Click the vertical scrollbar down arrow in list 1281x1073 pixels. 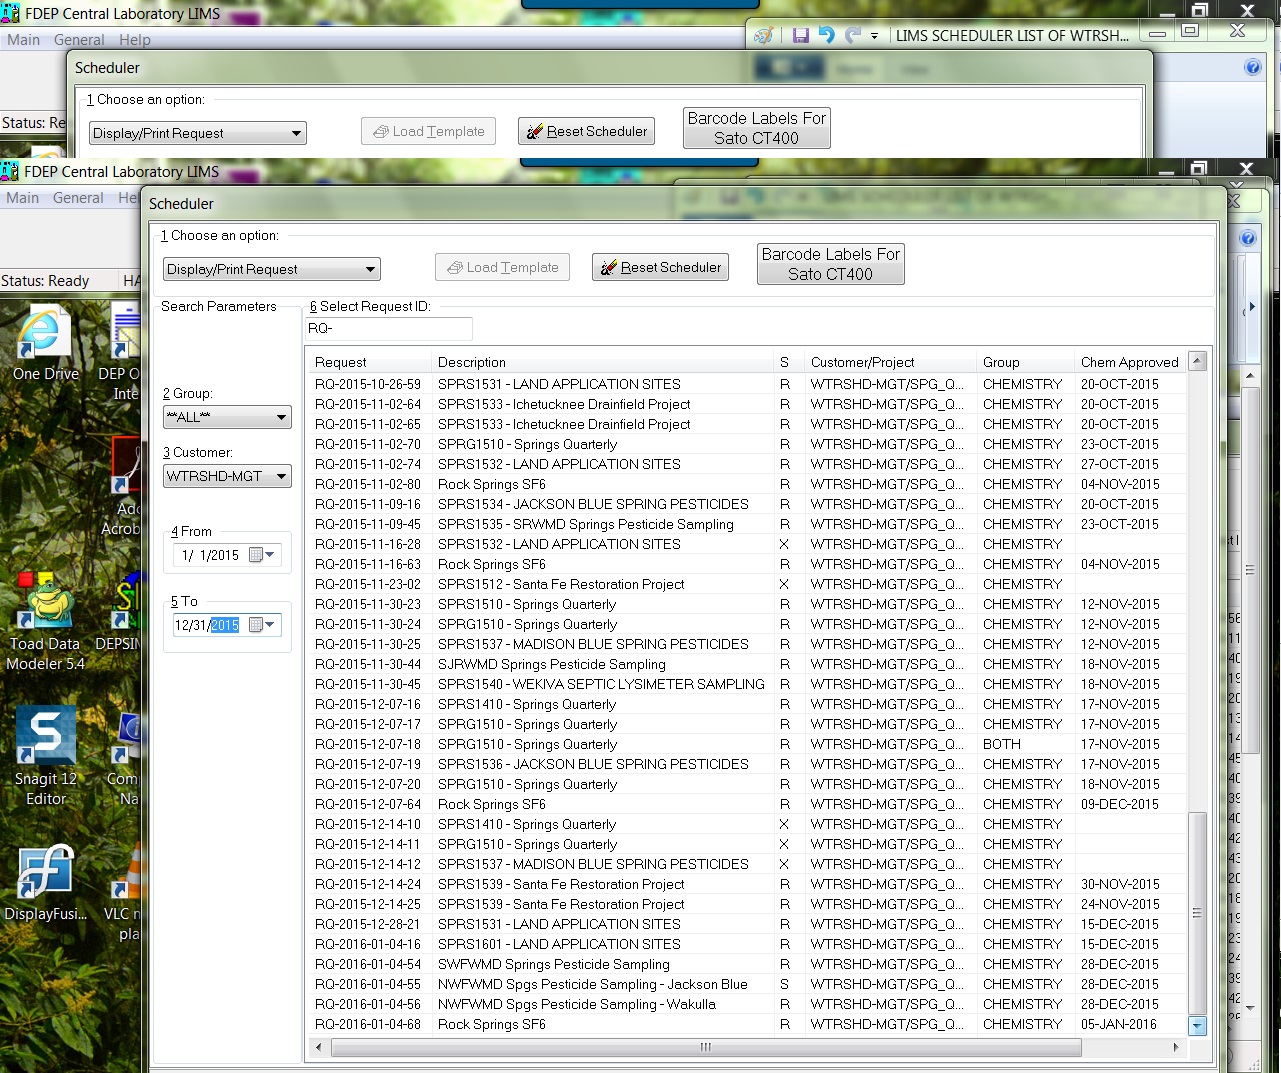point(1197,1025)
